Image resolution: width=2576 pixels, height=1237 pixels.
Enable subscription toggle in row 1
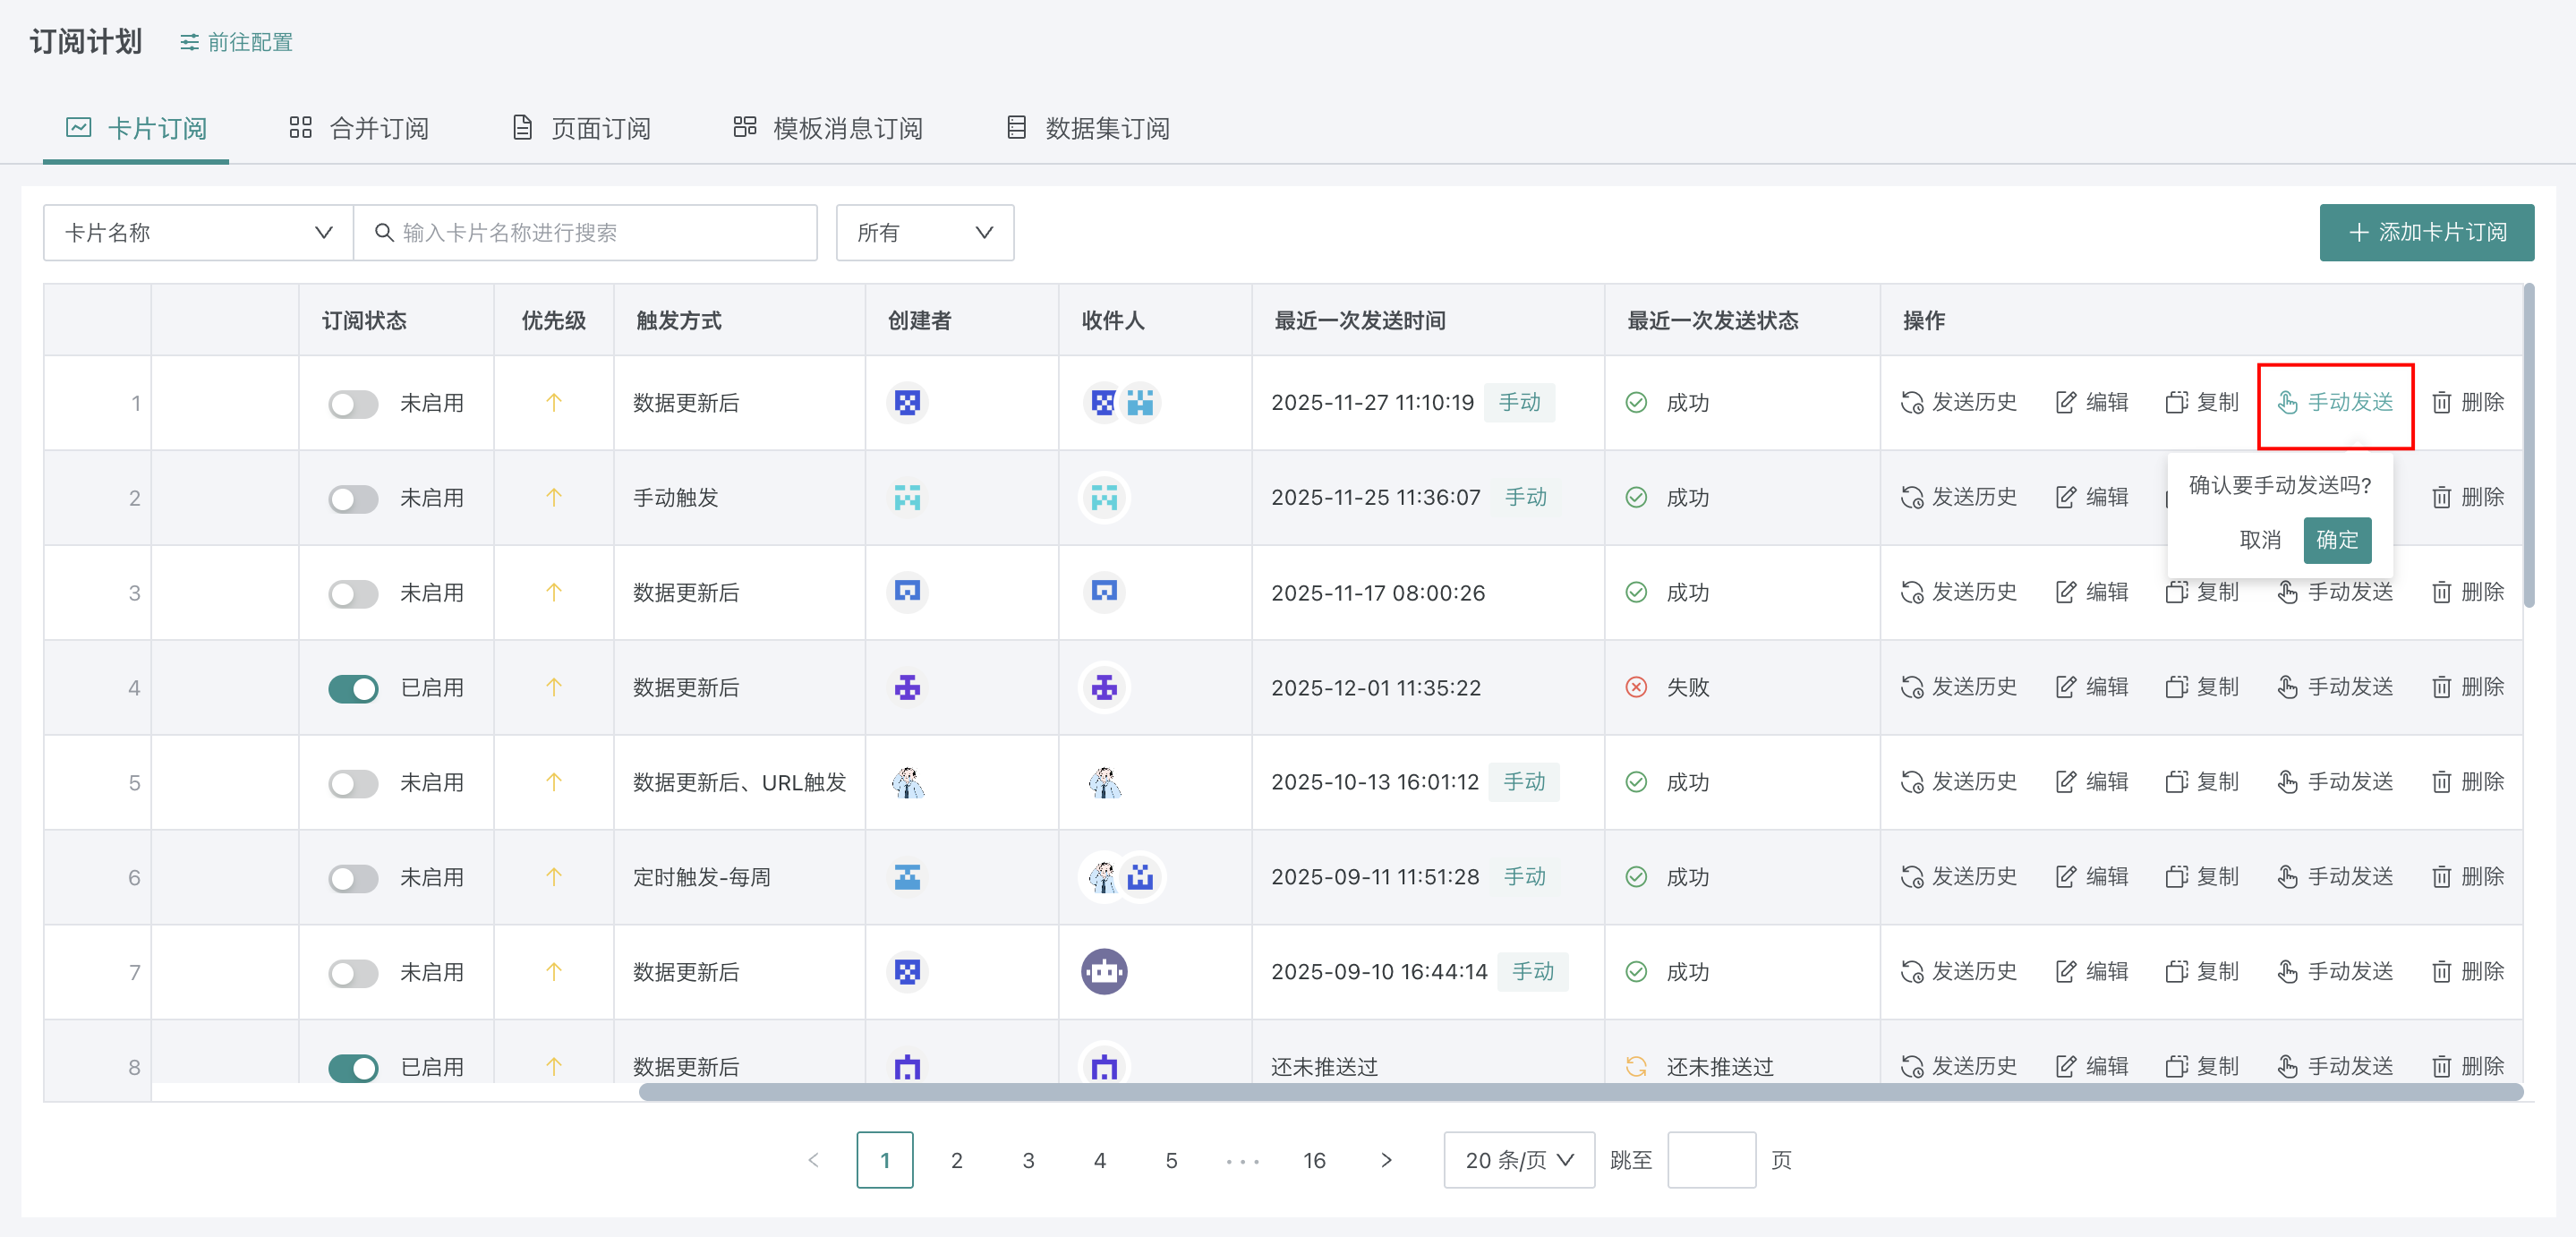353,404
